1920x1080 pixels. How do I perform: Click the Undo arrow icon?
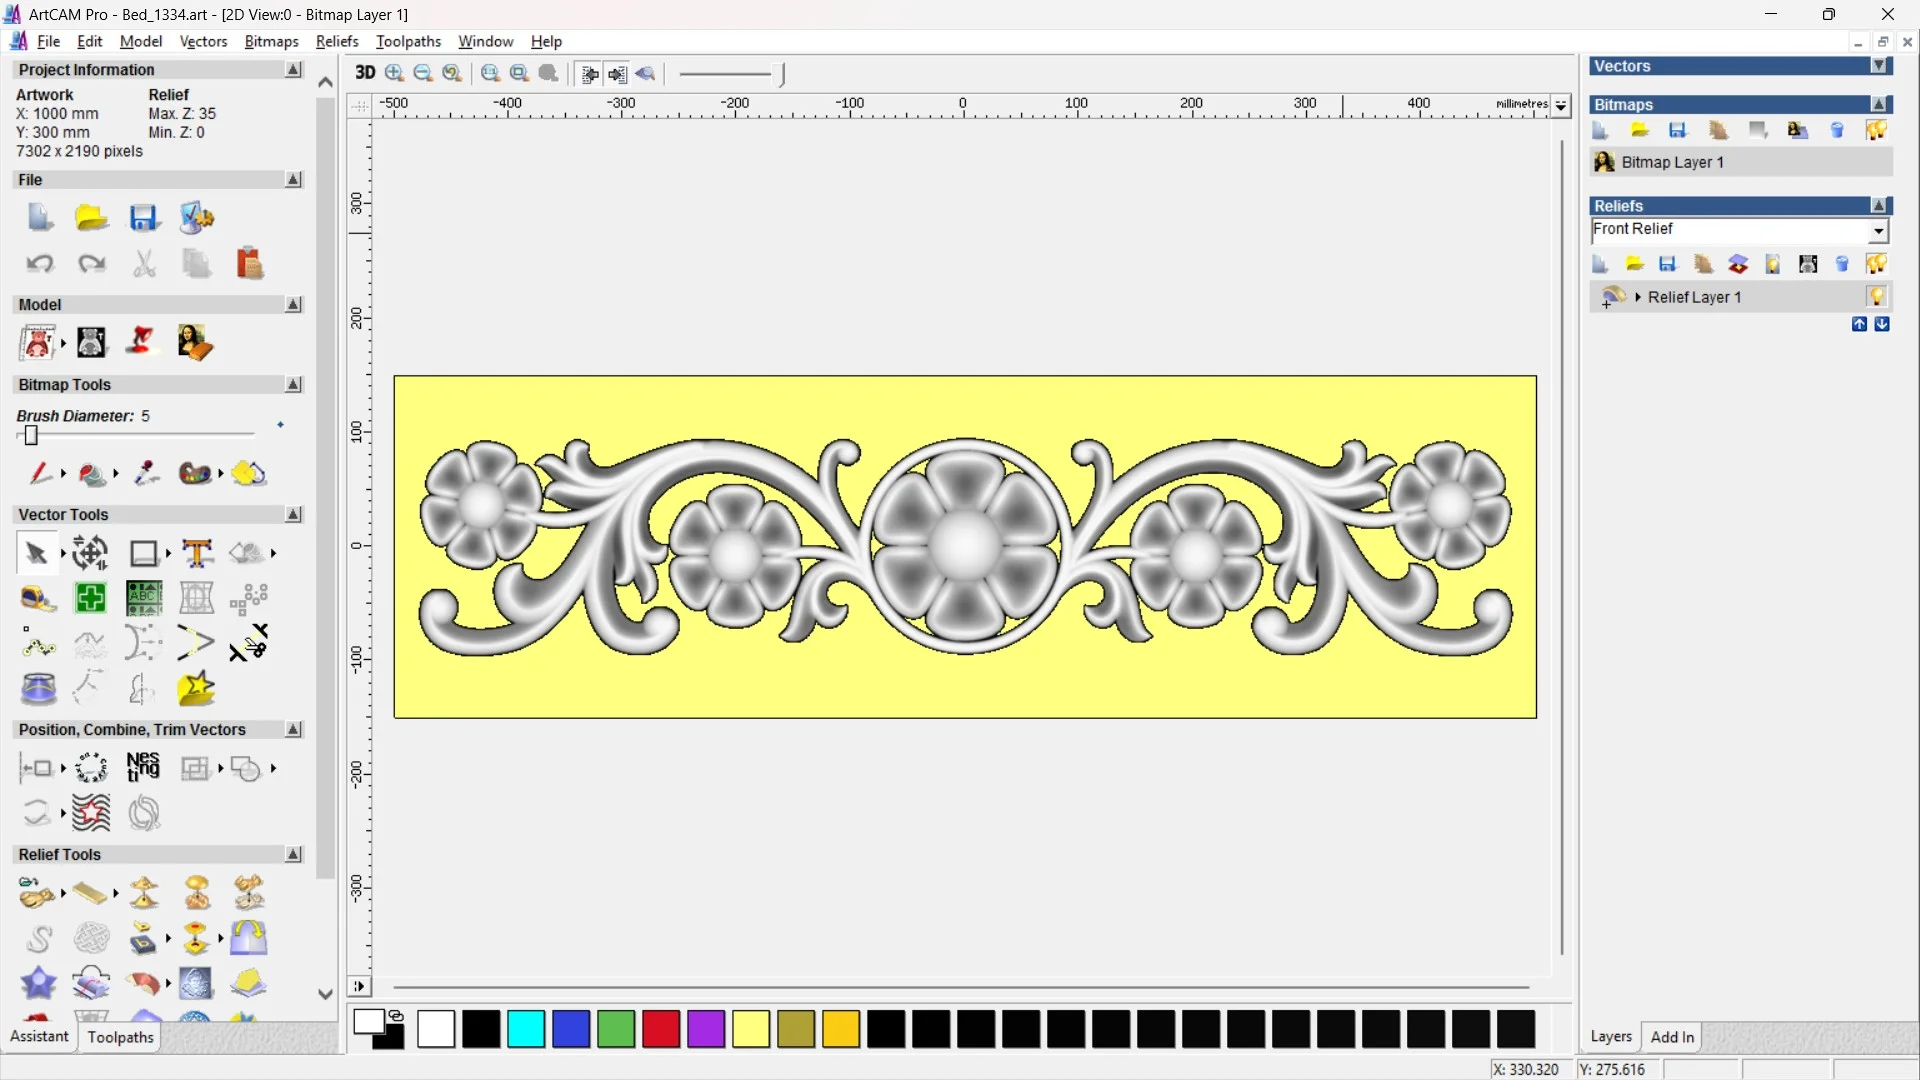[x=39, y=264]
